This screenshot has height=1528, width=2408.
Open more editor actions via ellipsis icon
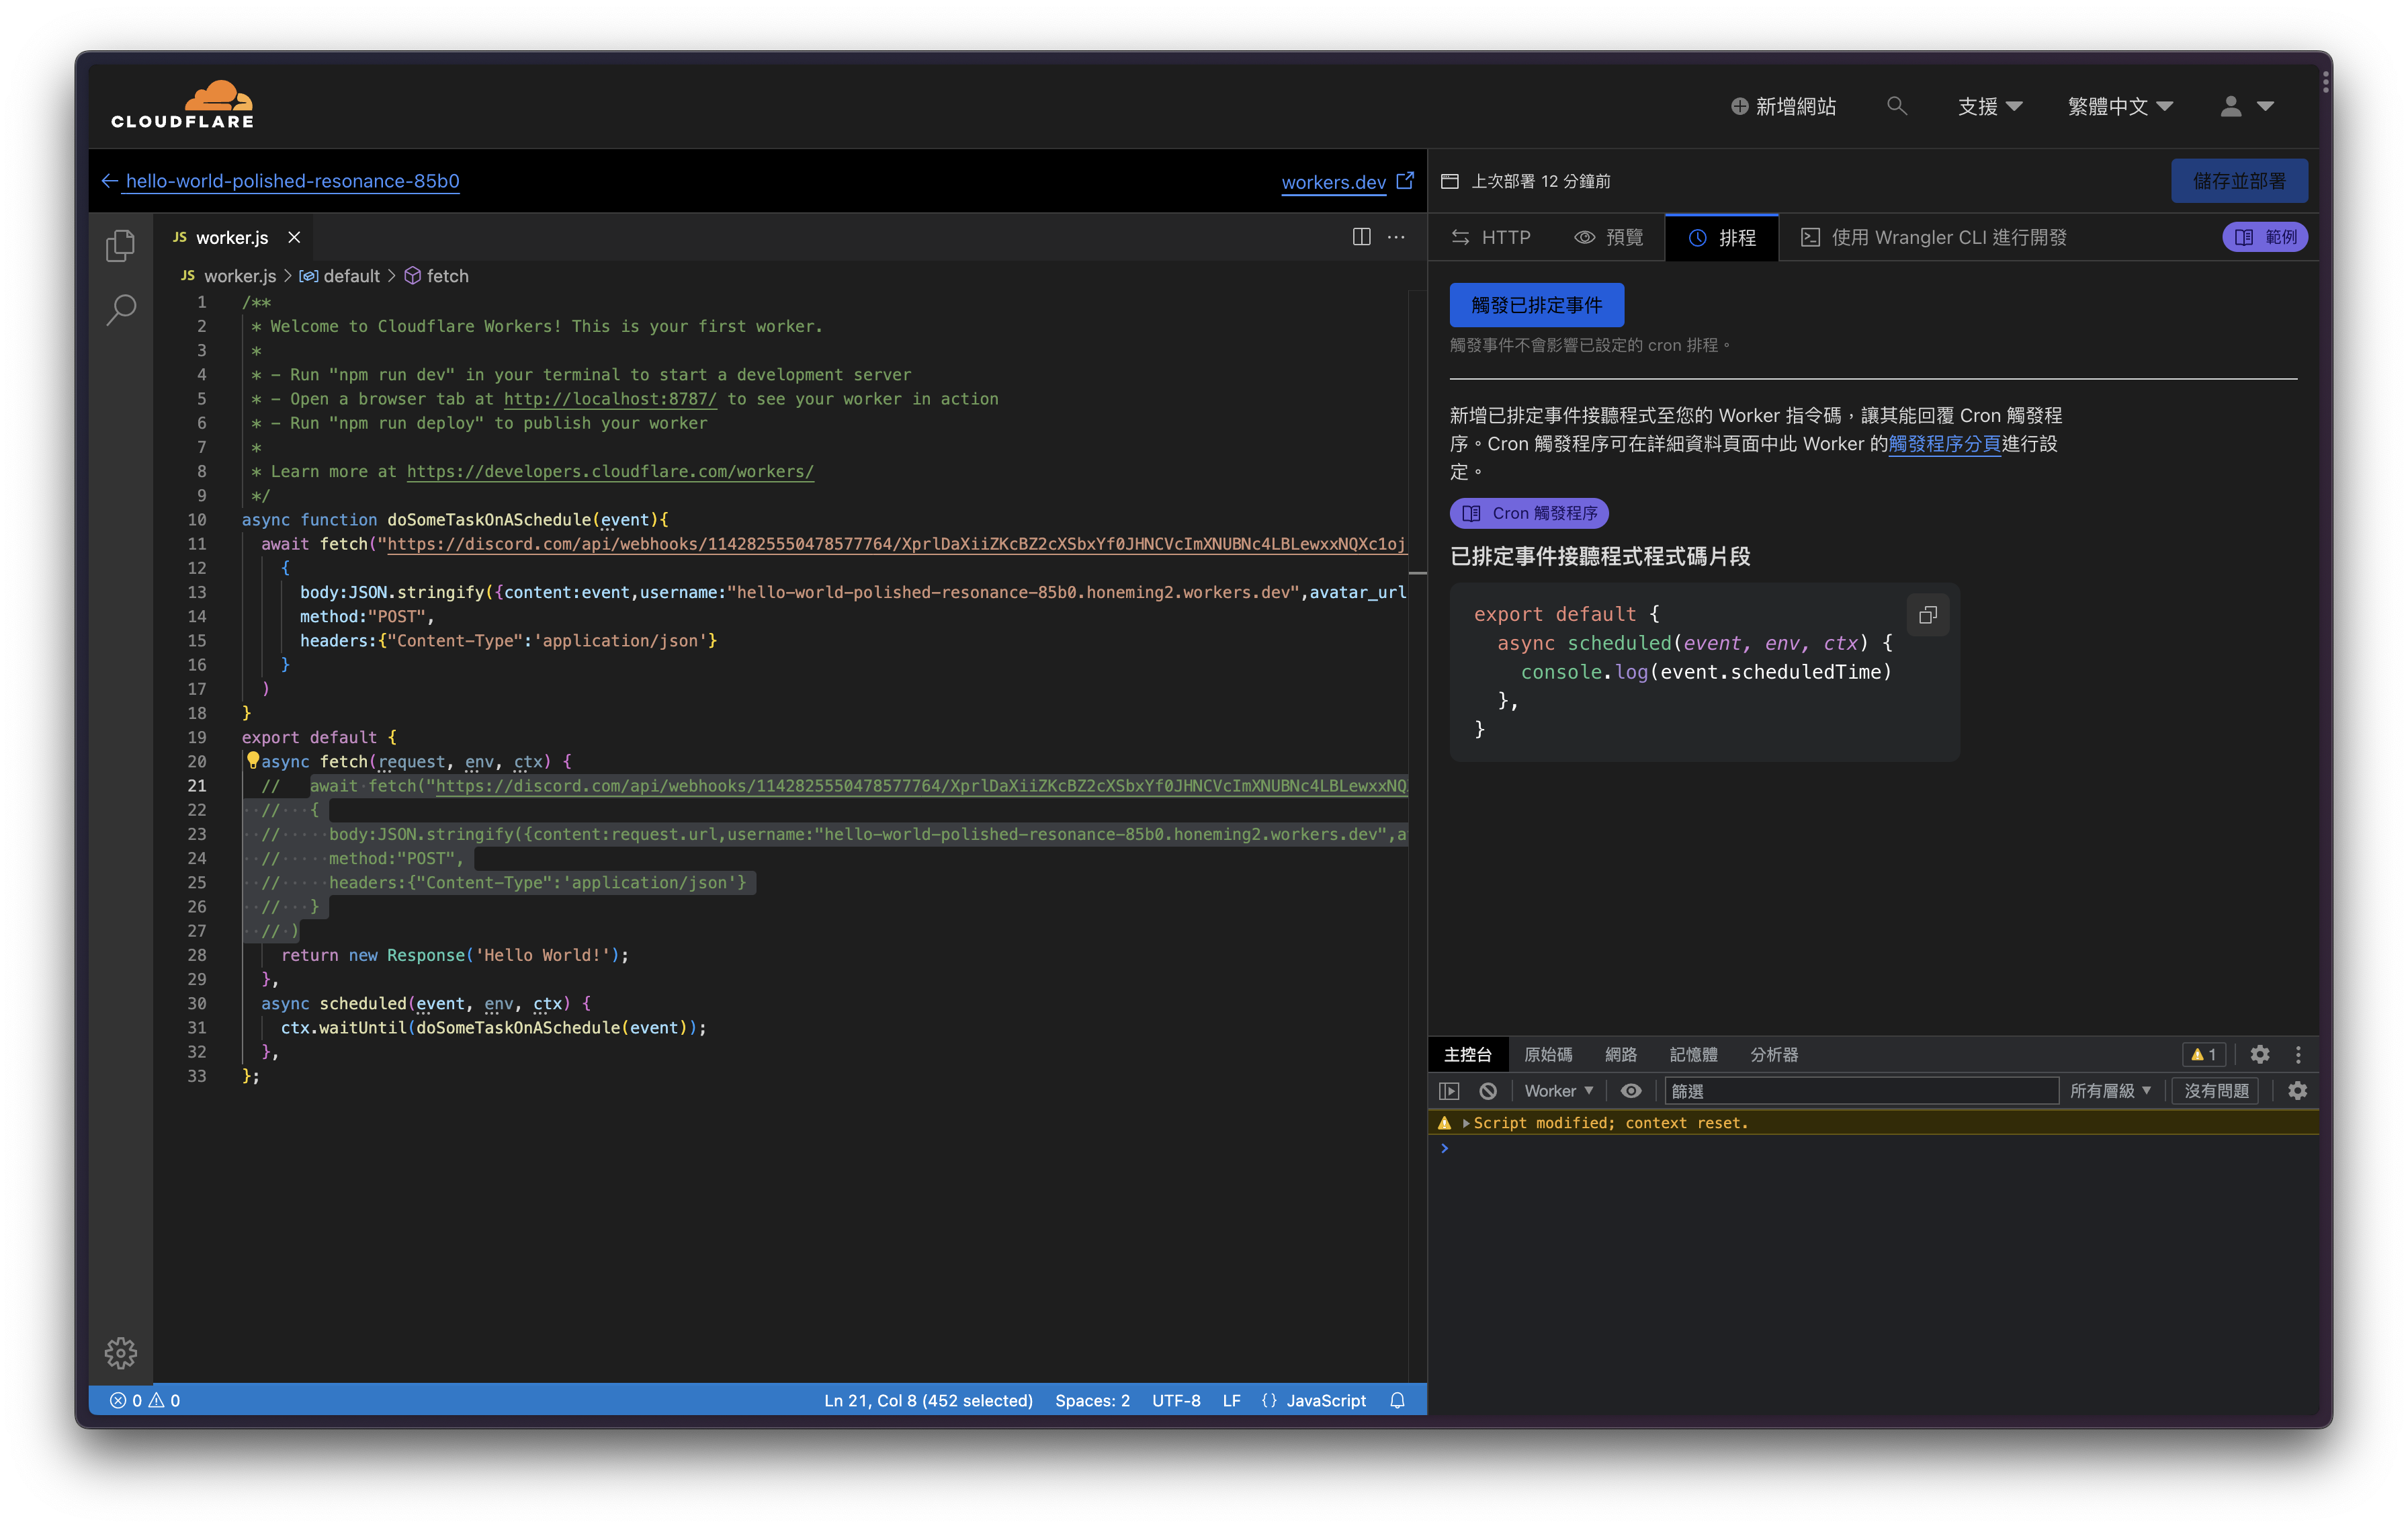pos(1396,237)
